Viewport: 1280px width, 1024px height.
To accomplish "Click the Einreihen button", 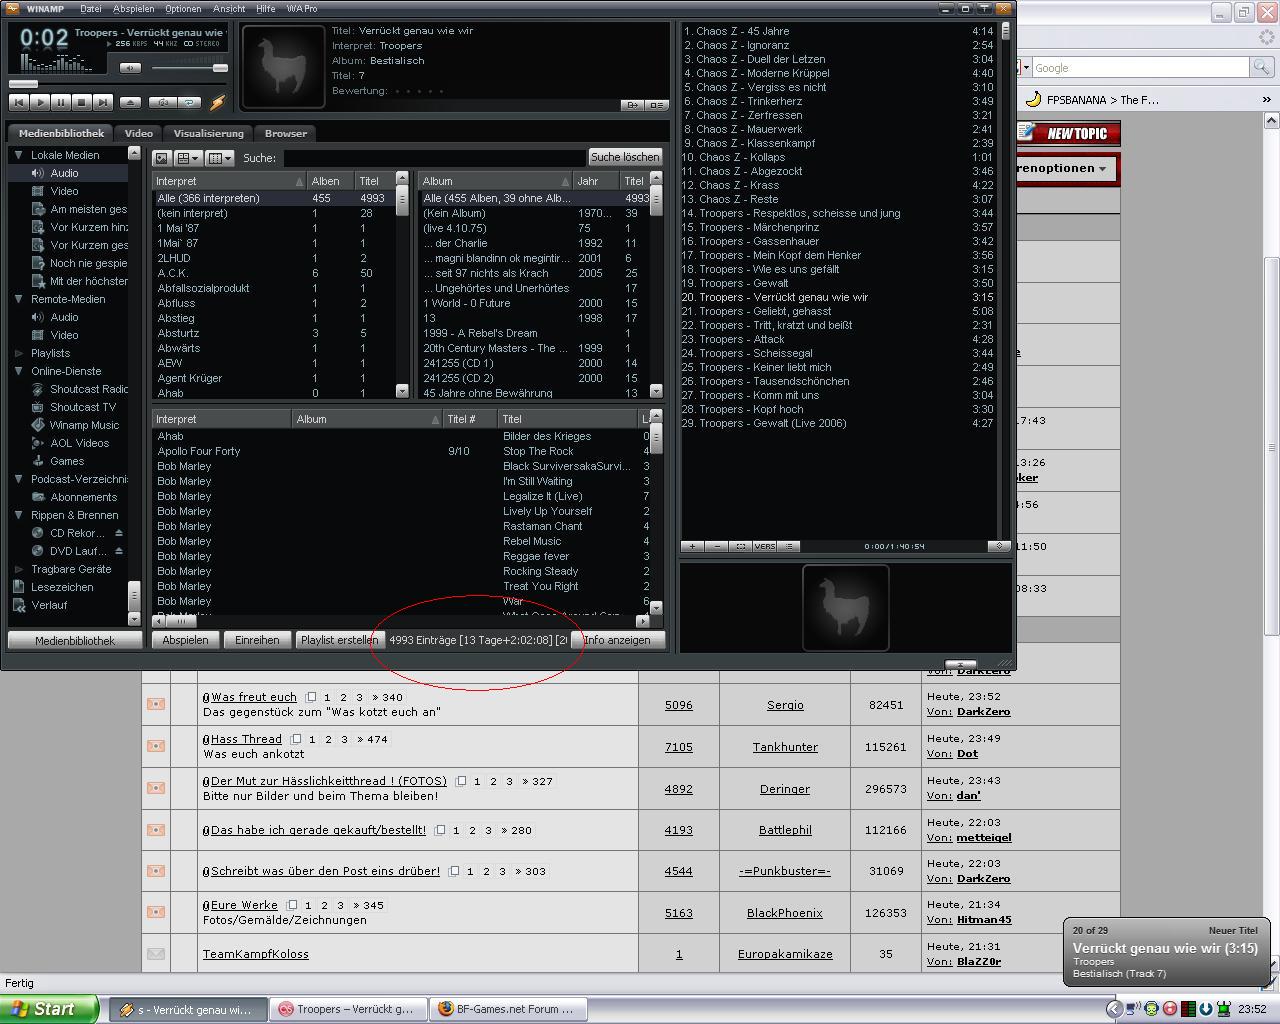I will (x=257, y=640).
